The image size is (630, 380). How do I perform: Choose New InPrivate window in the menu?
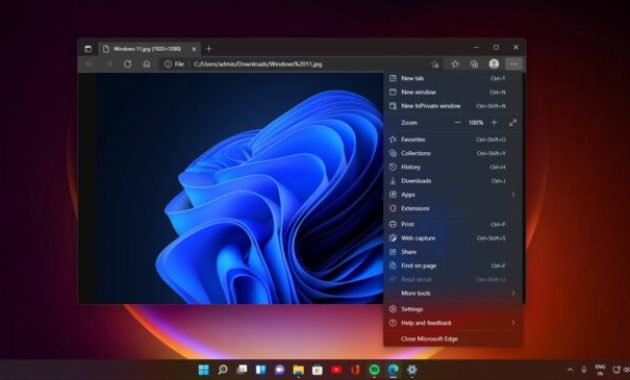pos(453,106)
